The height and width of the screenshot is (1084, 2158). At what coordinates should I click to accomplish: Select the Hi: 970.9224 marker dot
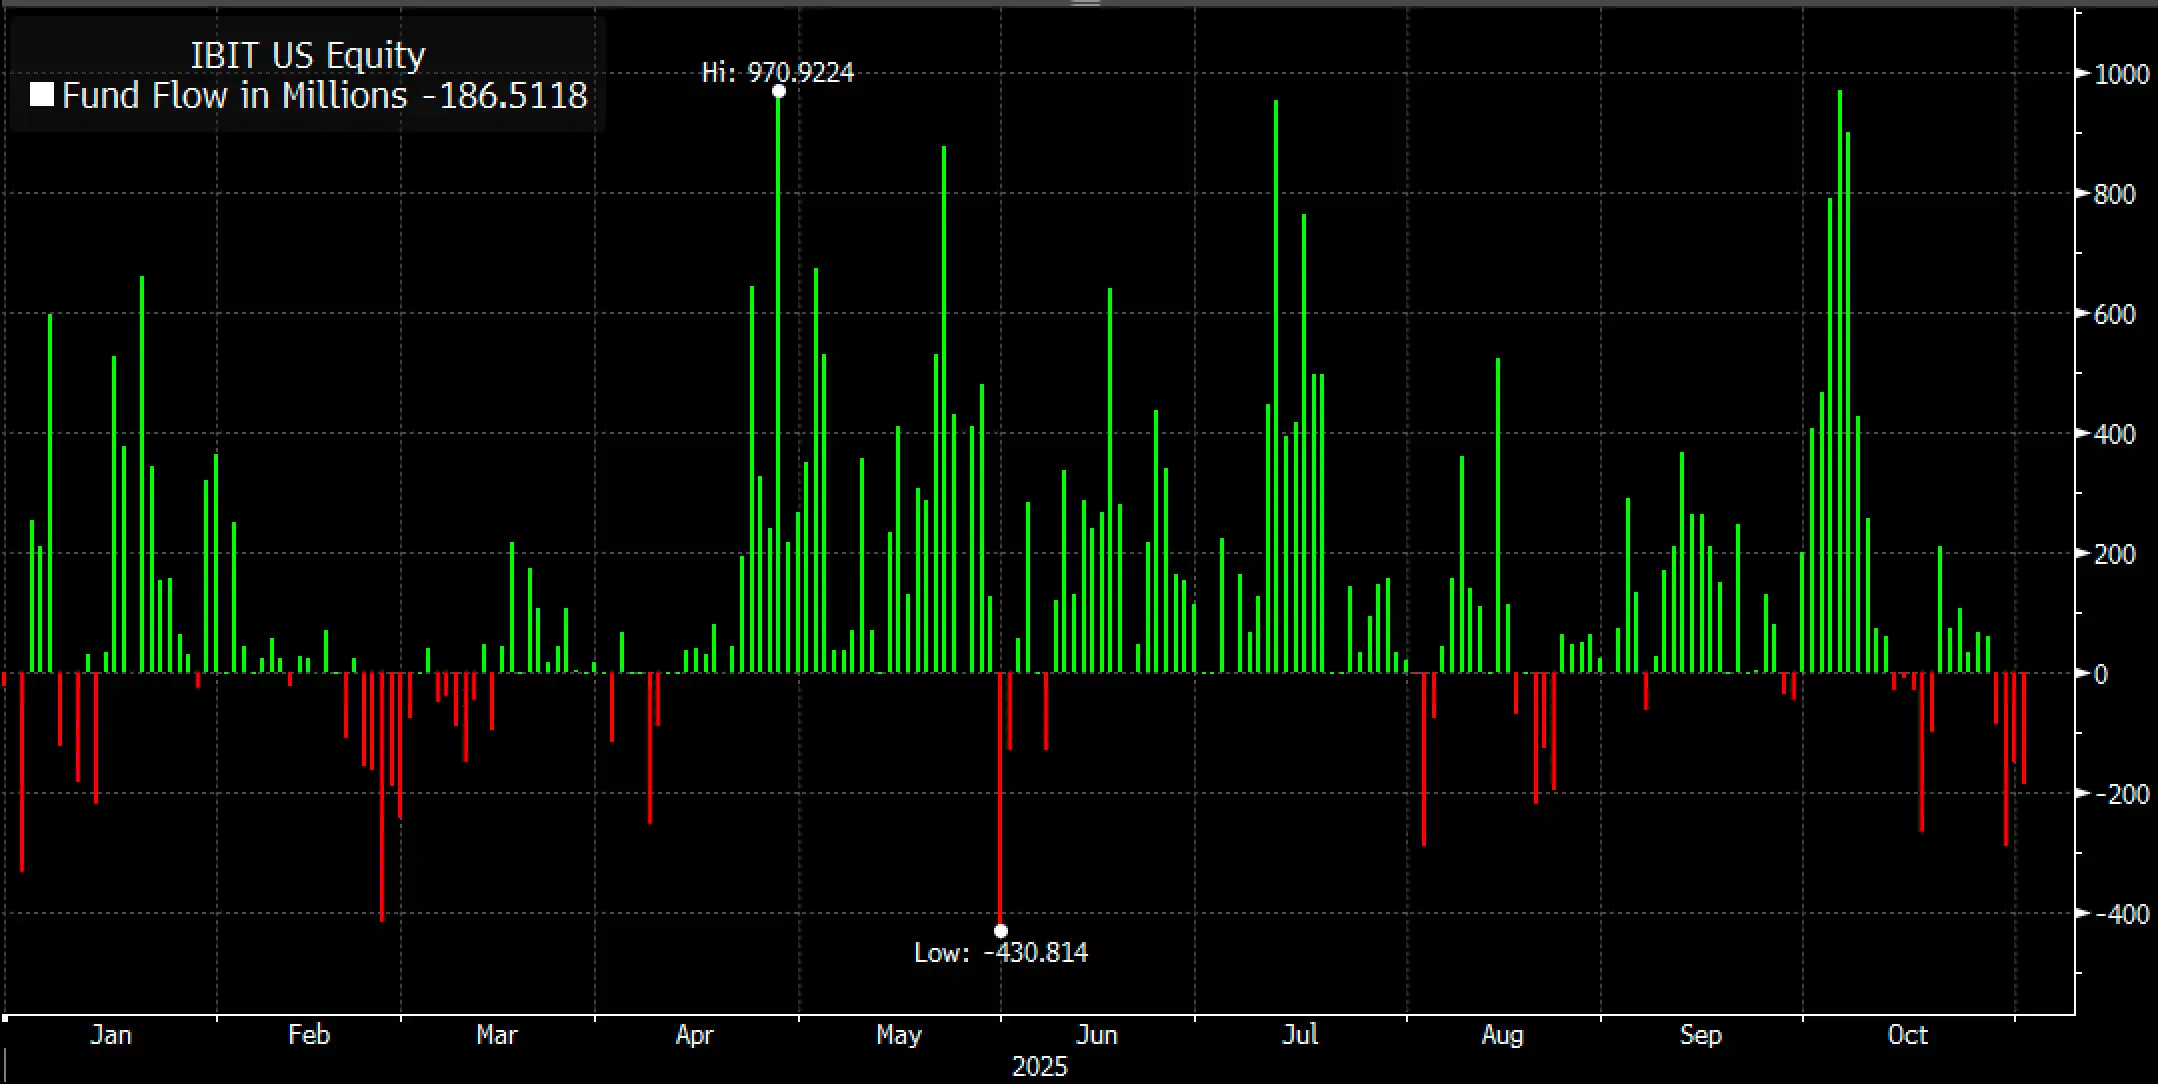coord(780,90)
